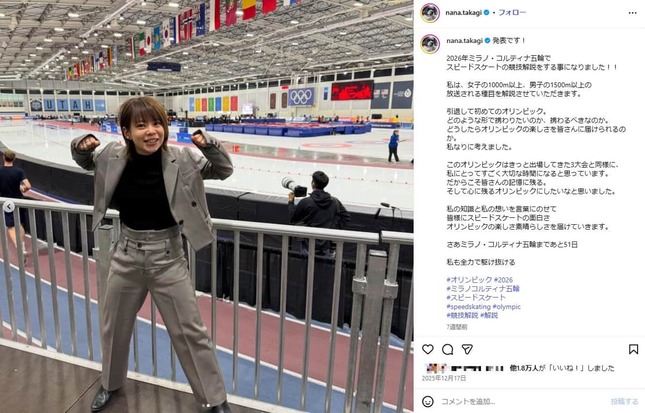The image size is (645, 413).
Task: Open the nana.takagi username in caption
Action: (x=464, y=41)
